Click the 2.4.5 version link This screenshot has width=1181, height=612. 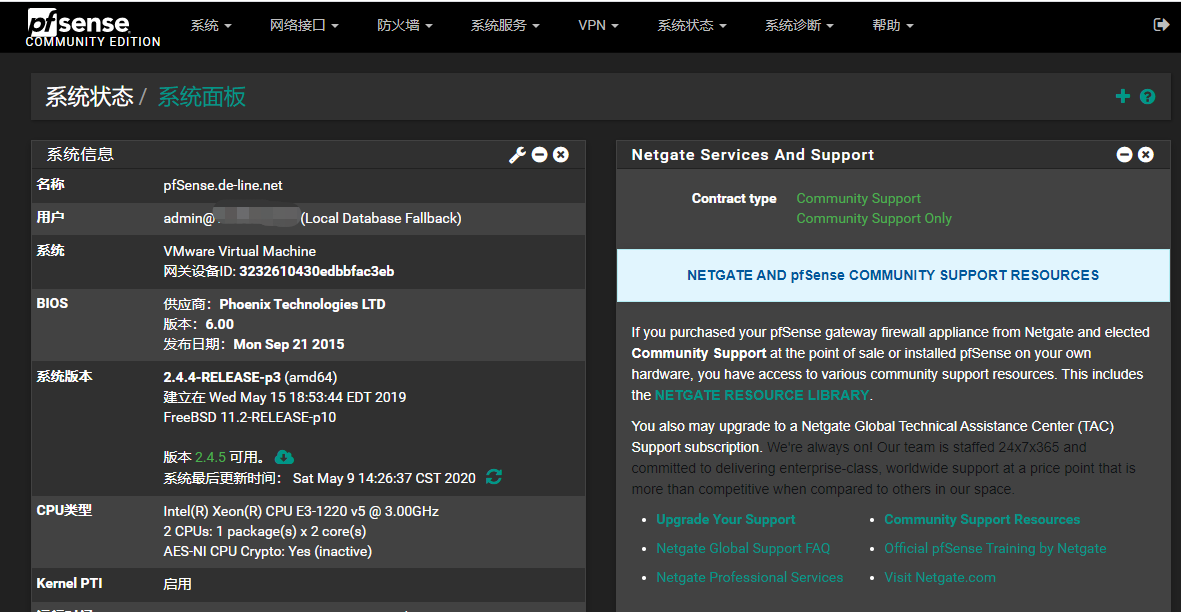pyautogui.click(x=210, y=457)
